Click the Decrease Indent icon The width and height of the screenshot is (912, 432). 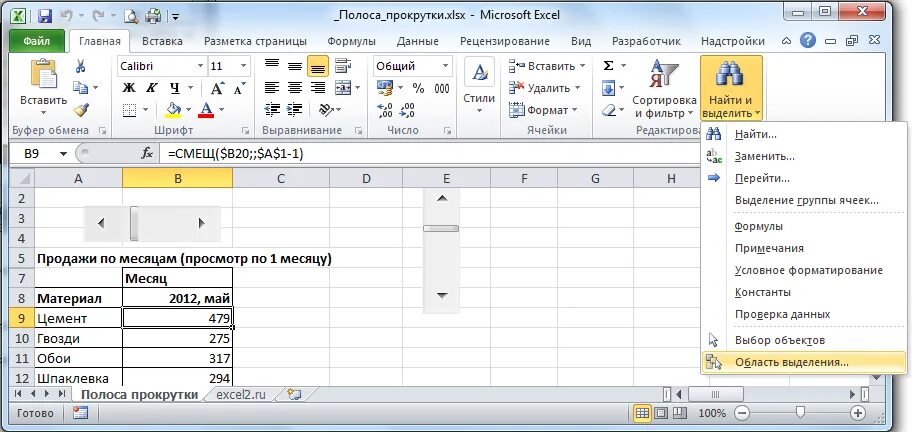(x=272, y=109)
